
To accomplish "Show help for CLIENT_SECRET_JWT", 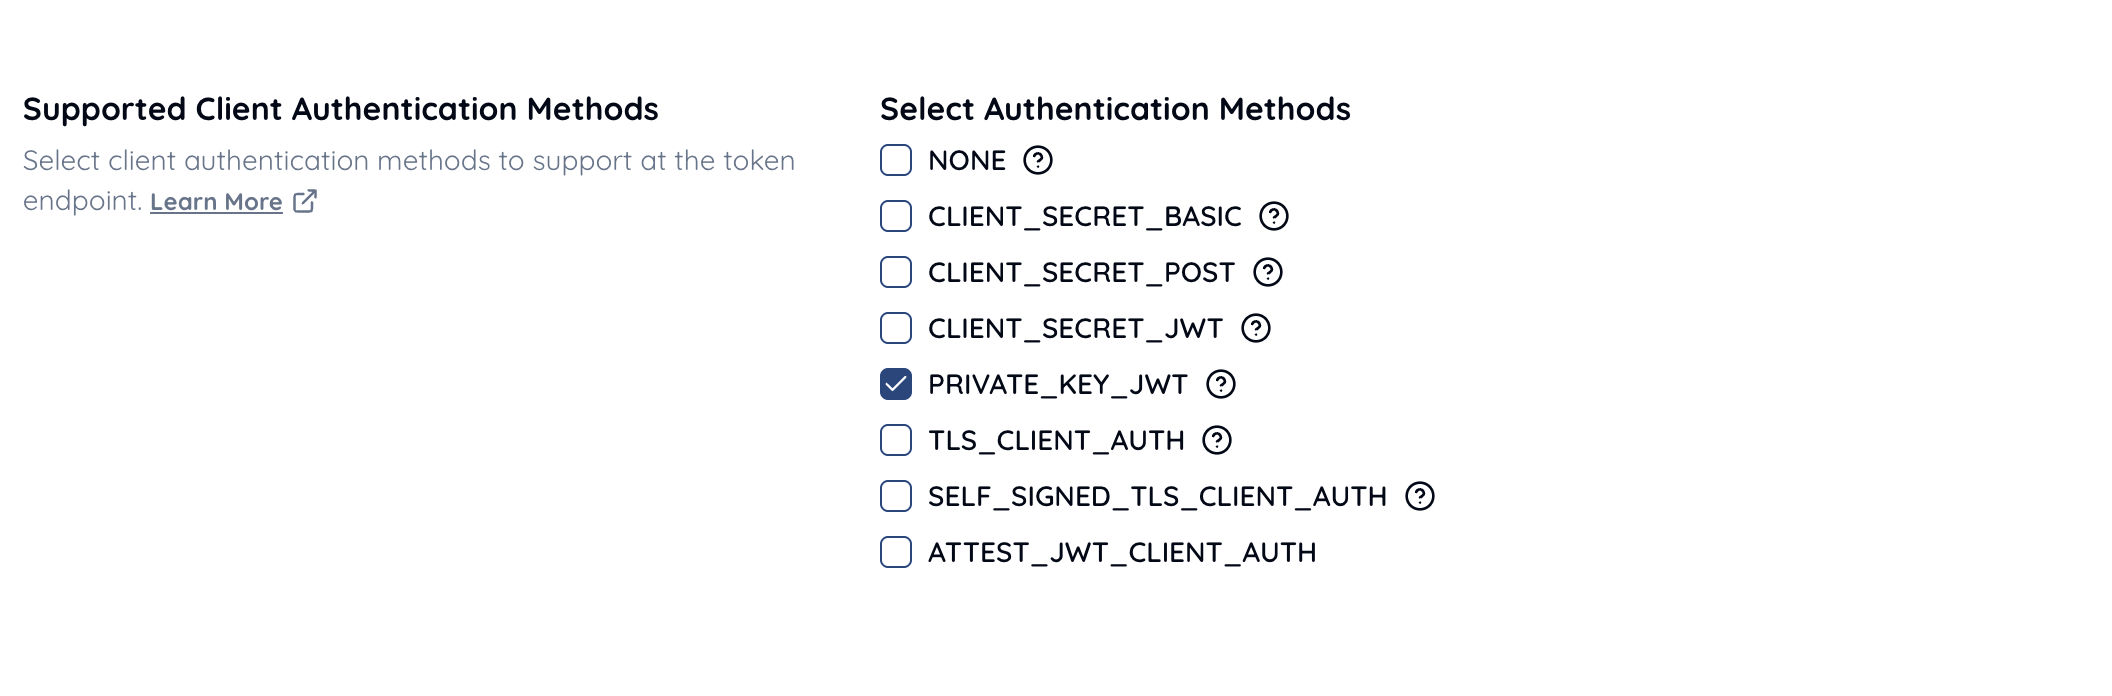I will tap(1255, 328).
